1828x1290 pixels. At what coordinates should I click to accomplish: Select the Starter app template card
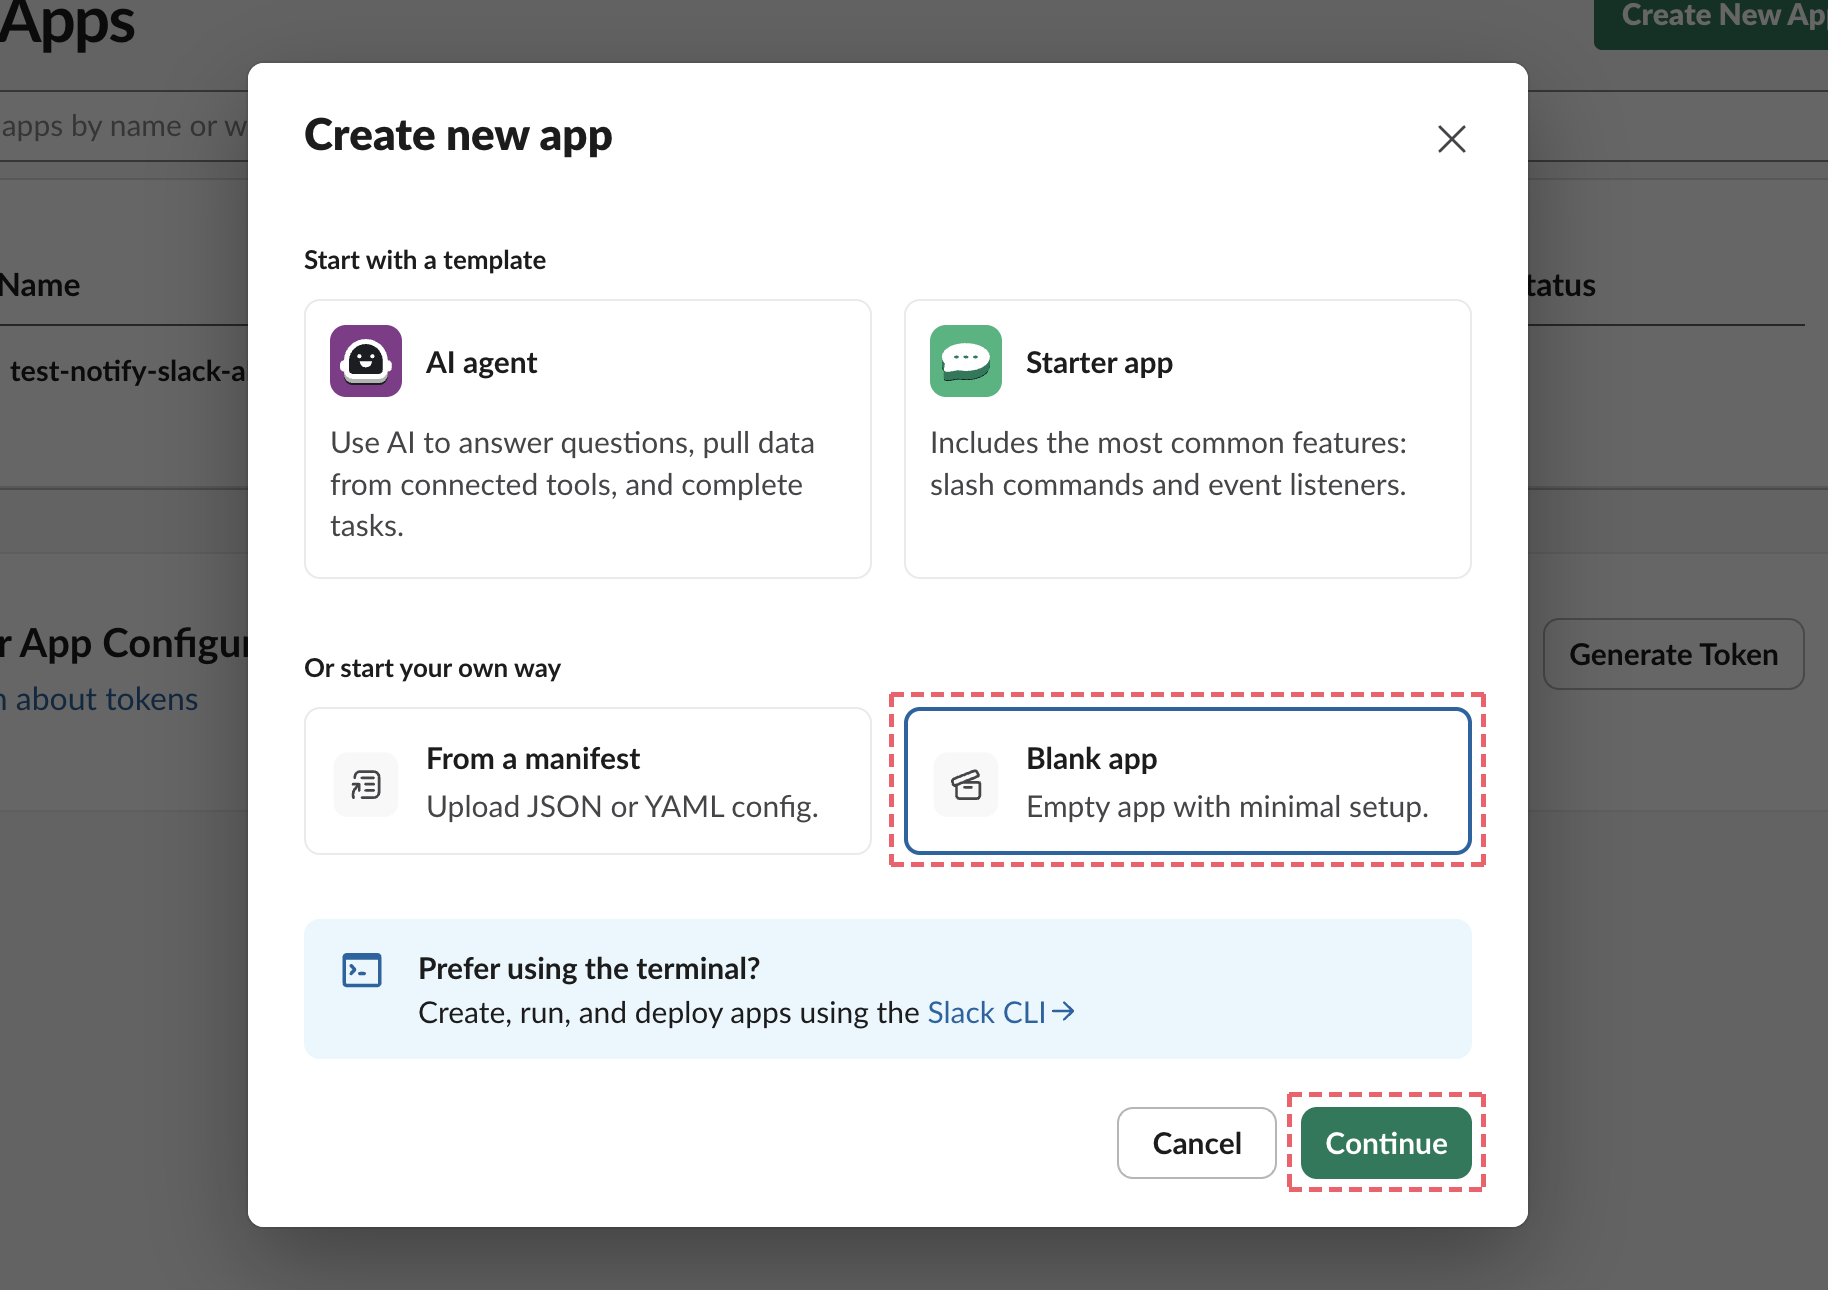coord(1188,439)
